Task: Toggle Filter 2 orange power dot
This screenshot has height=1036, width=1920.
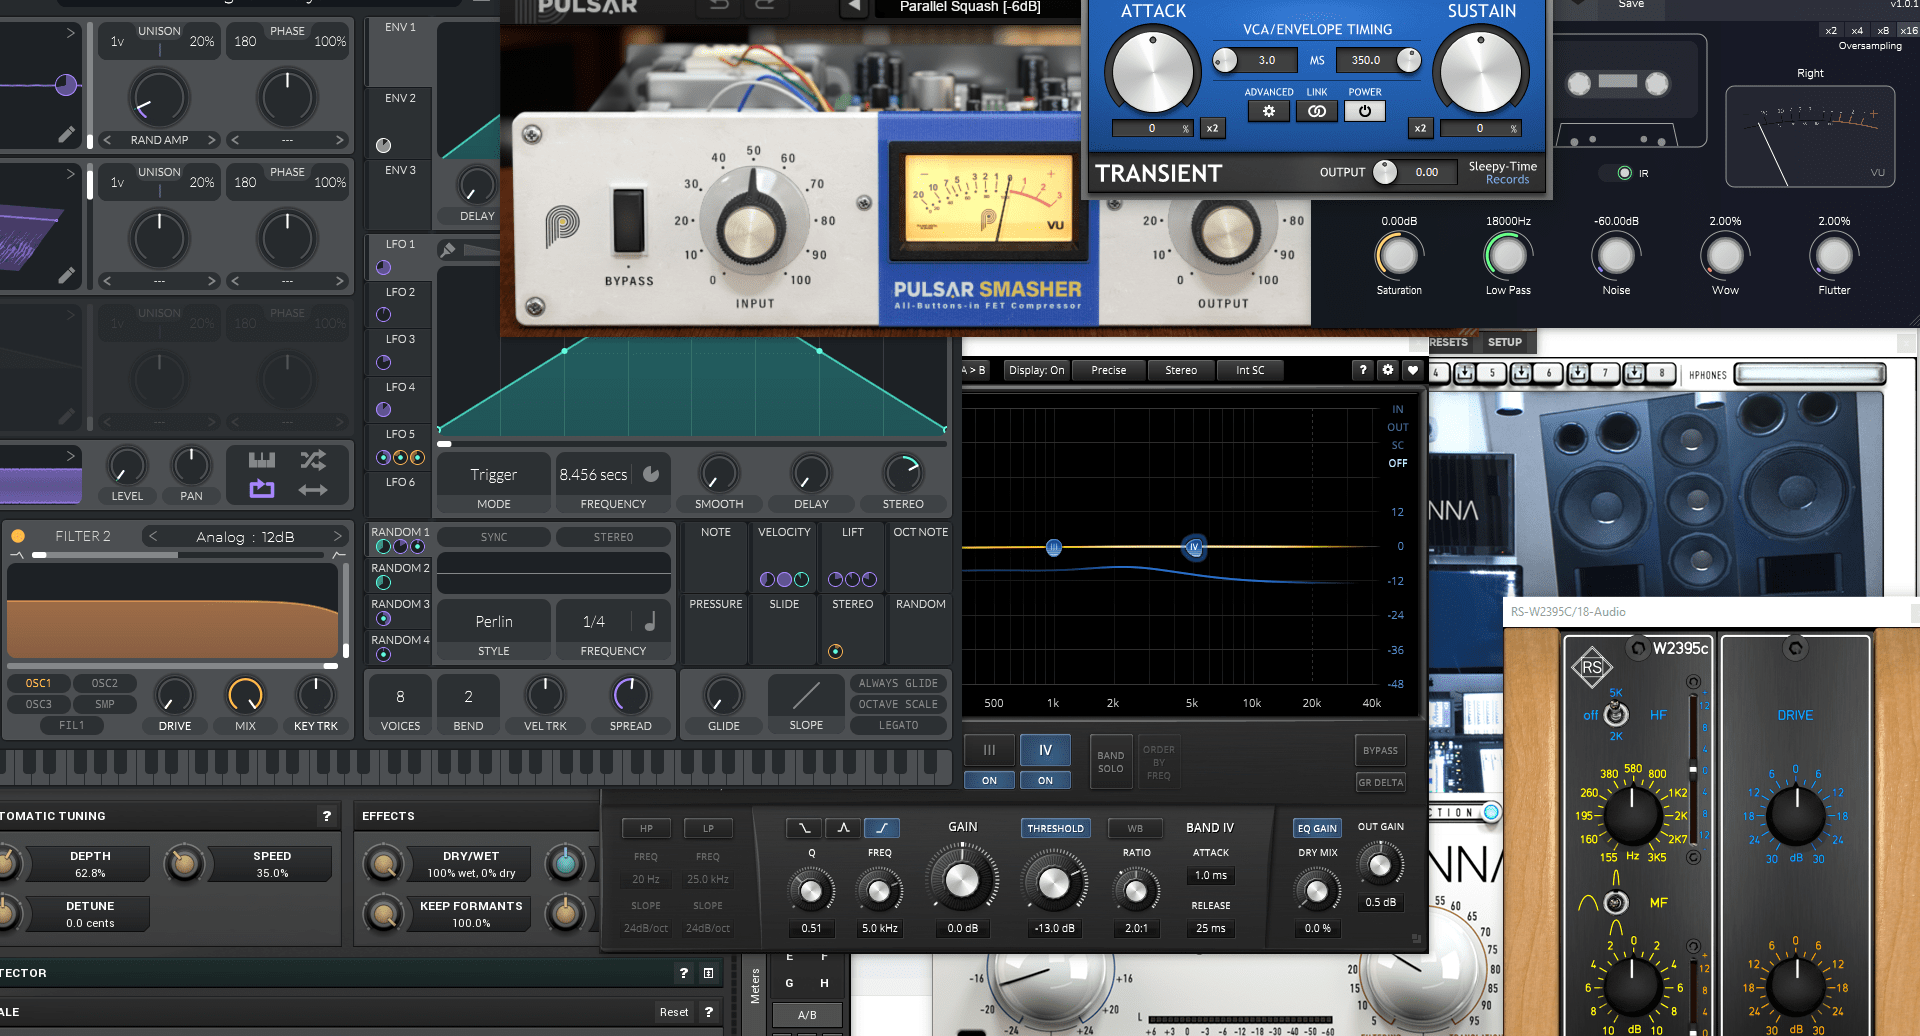Action: pos(18,536)
